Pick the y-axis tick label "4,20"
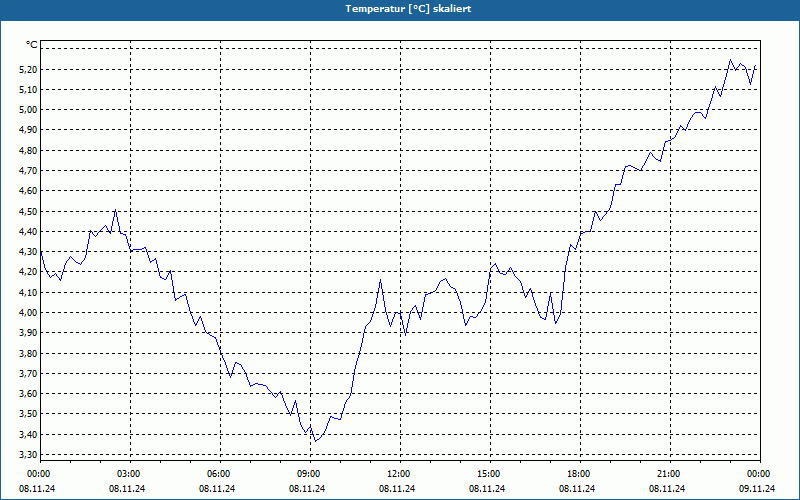The height and width of the screenshot is (500, 800). point(28,272)
